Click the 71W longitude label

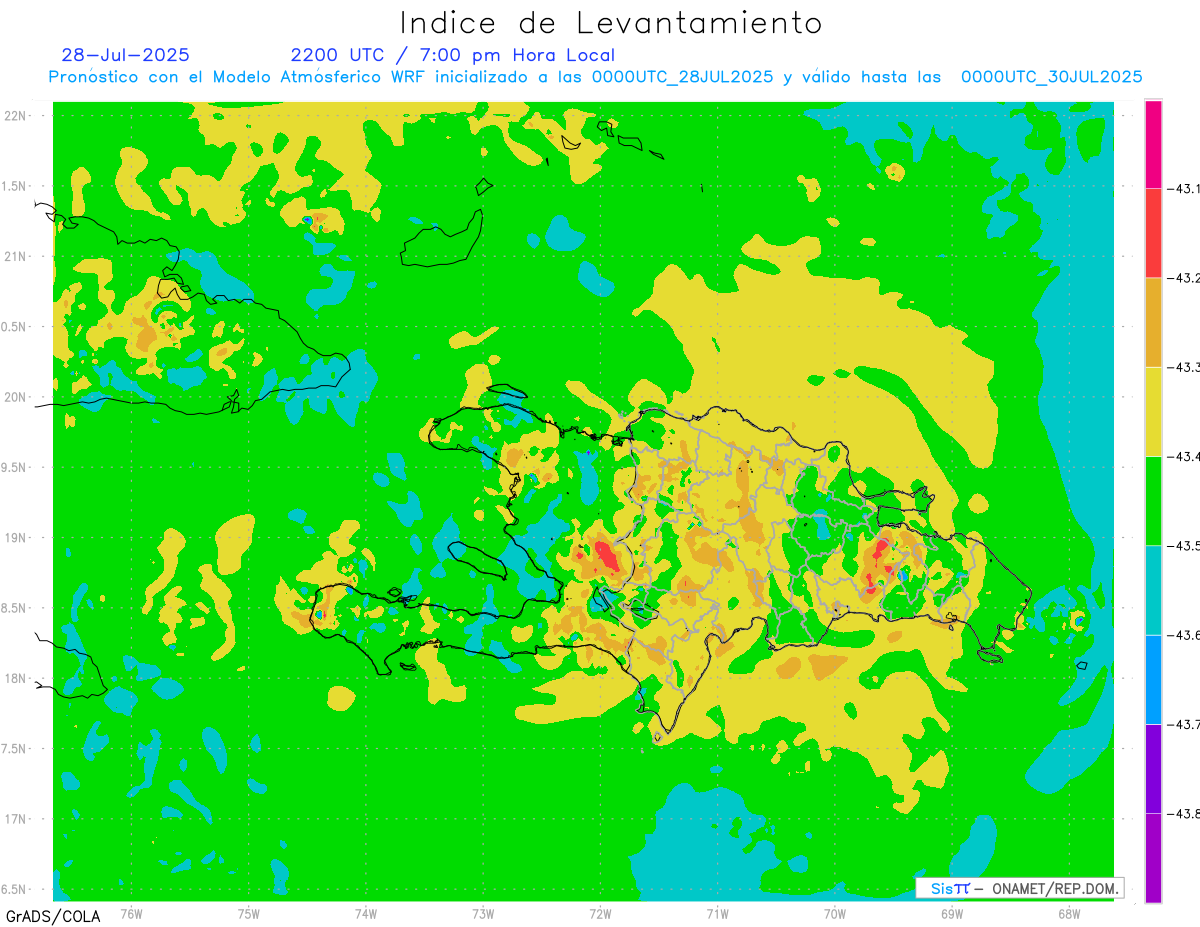(717, 913)
